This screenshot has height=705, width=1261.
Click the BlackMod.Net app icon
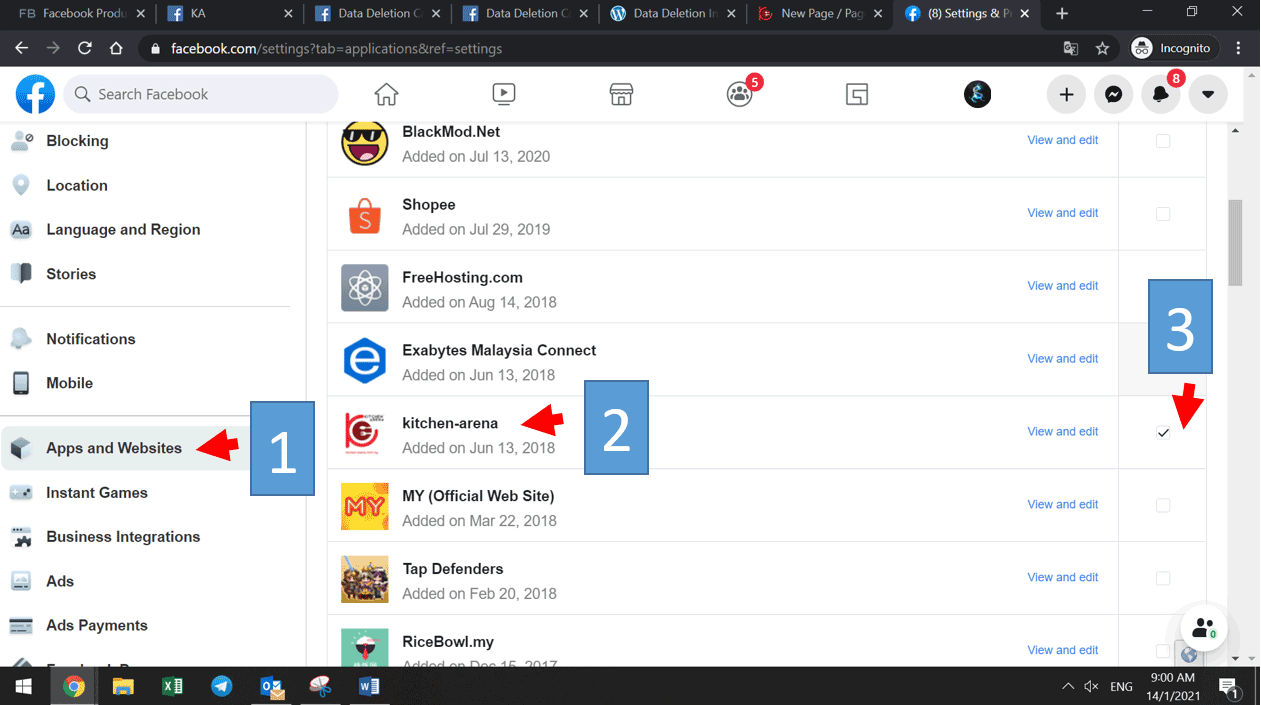tap(364, 142)
